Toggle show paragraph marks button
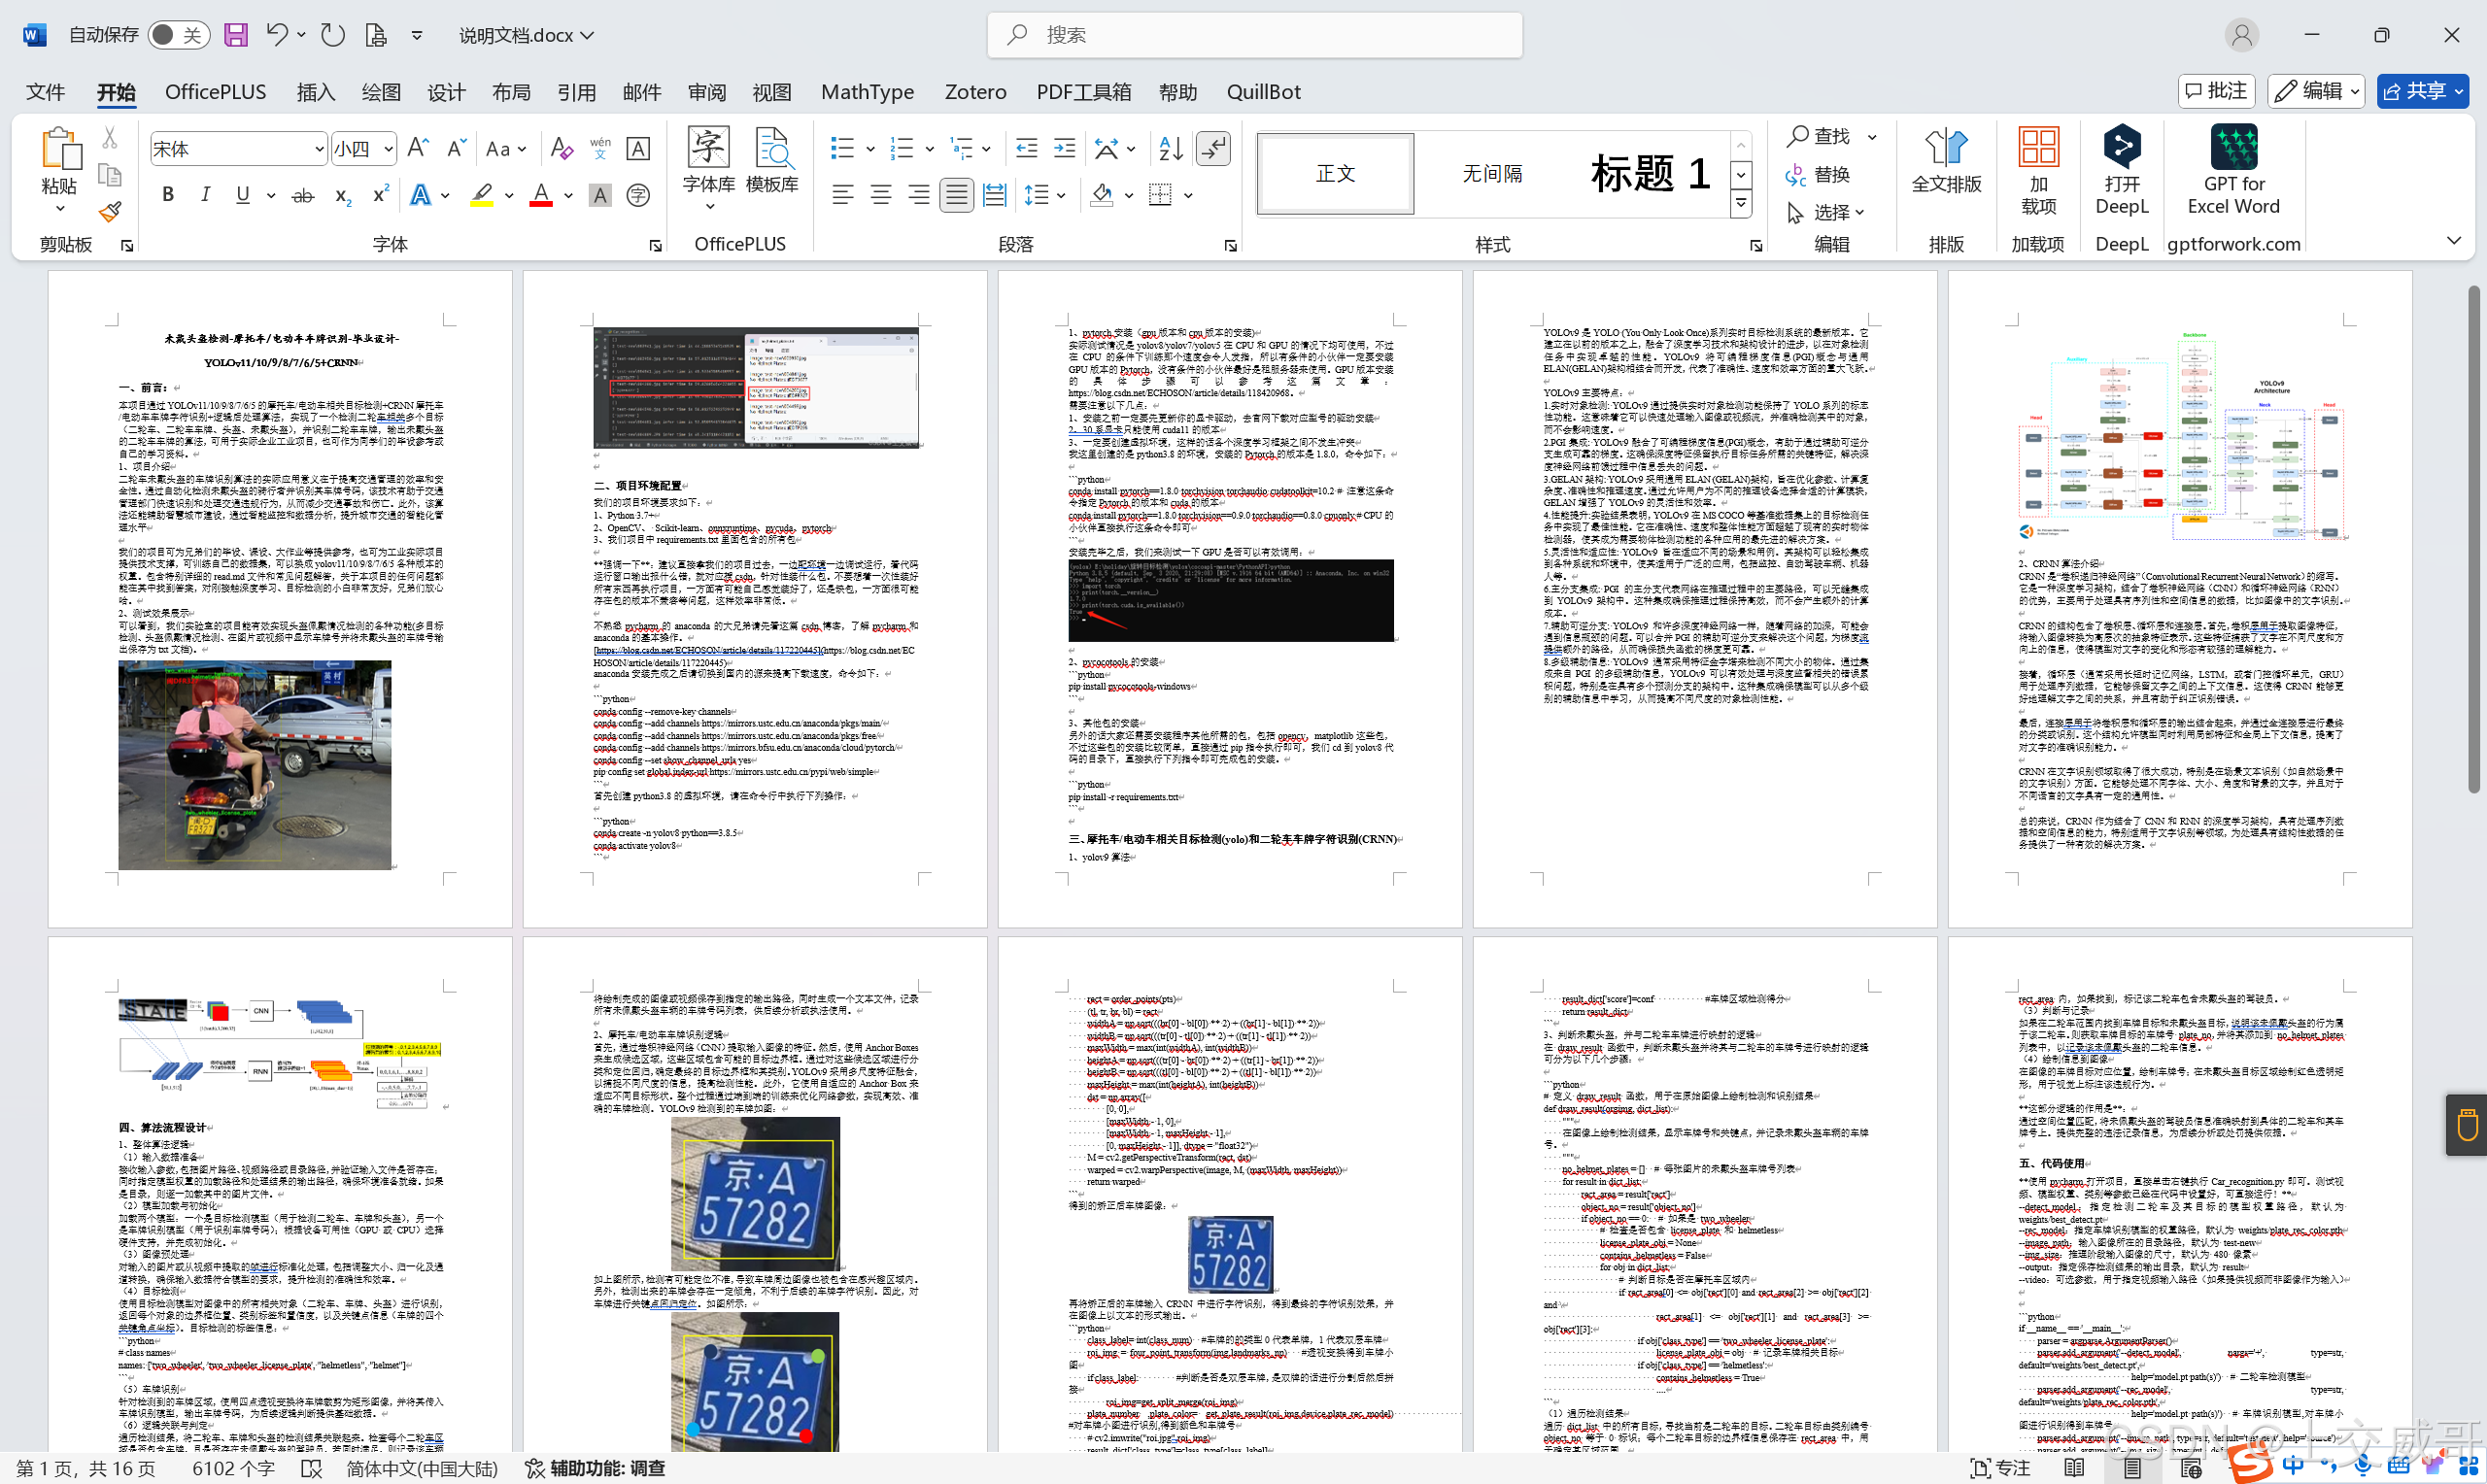Screen dimensions: 2487x1484 [x=1213, y=149]
